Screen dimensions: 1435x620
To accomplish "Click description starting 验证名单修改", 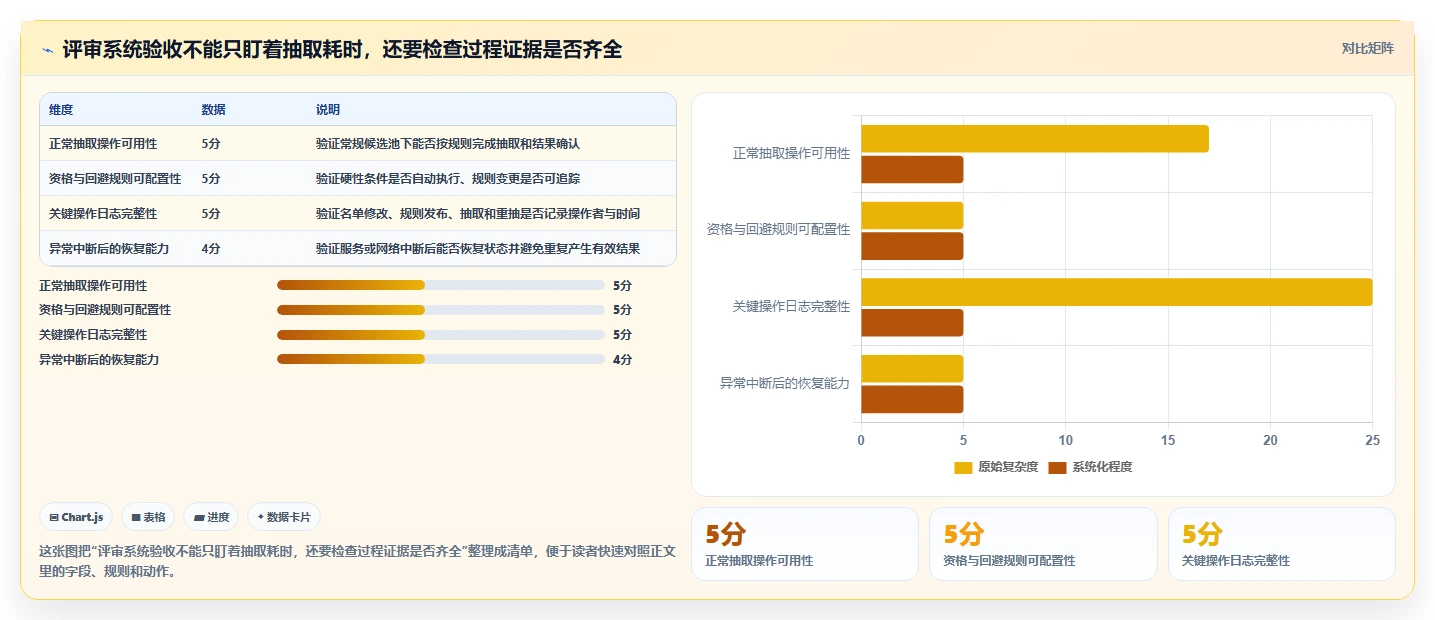I will (478, 214).
